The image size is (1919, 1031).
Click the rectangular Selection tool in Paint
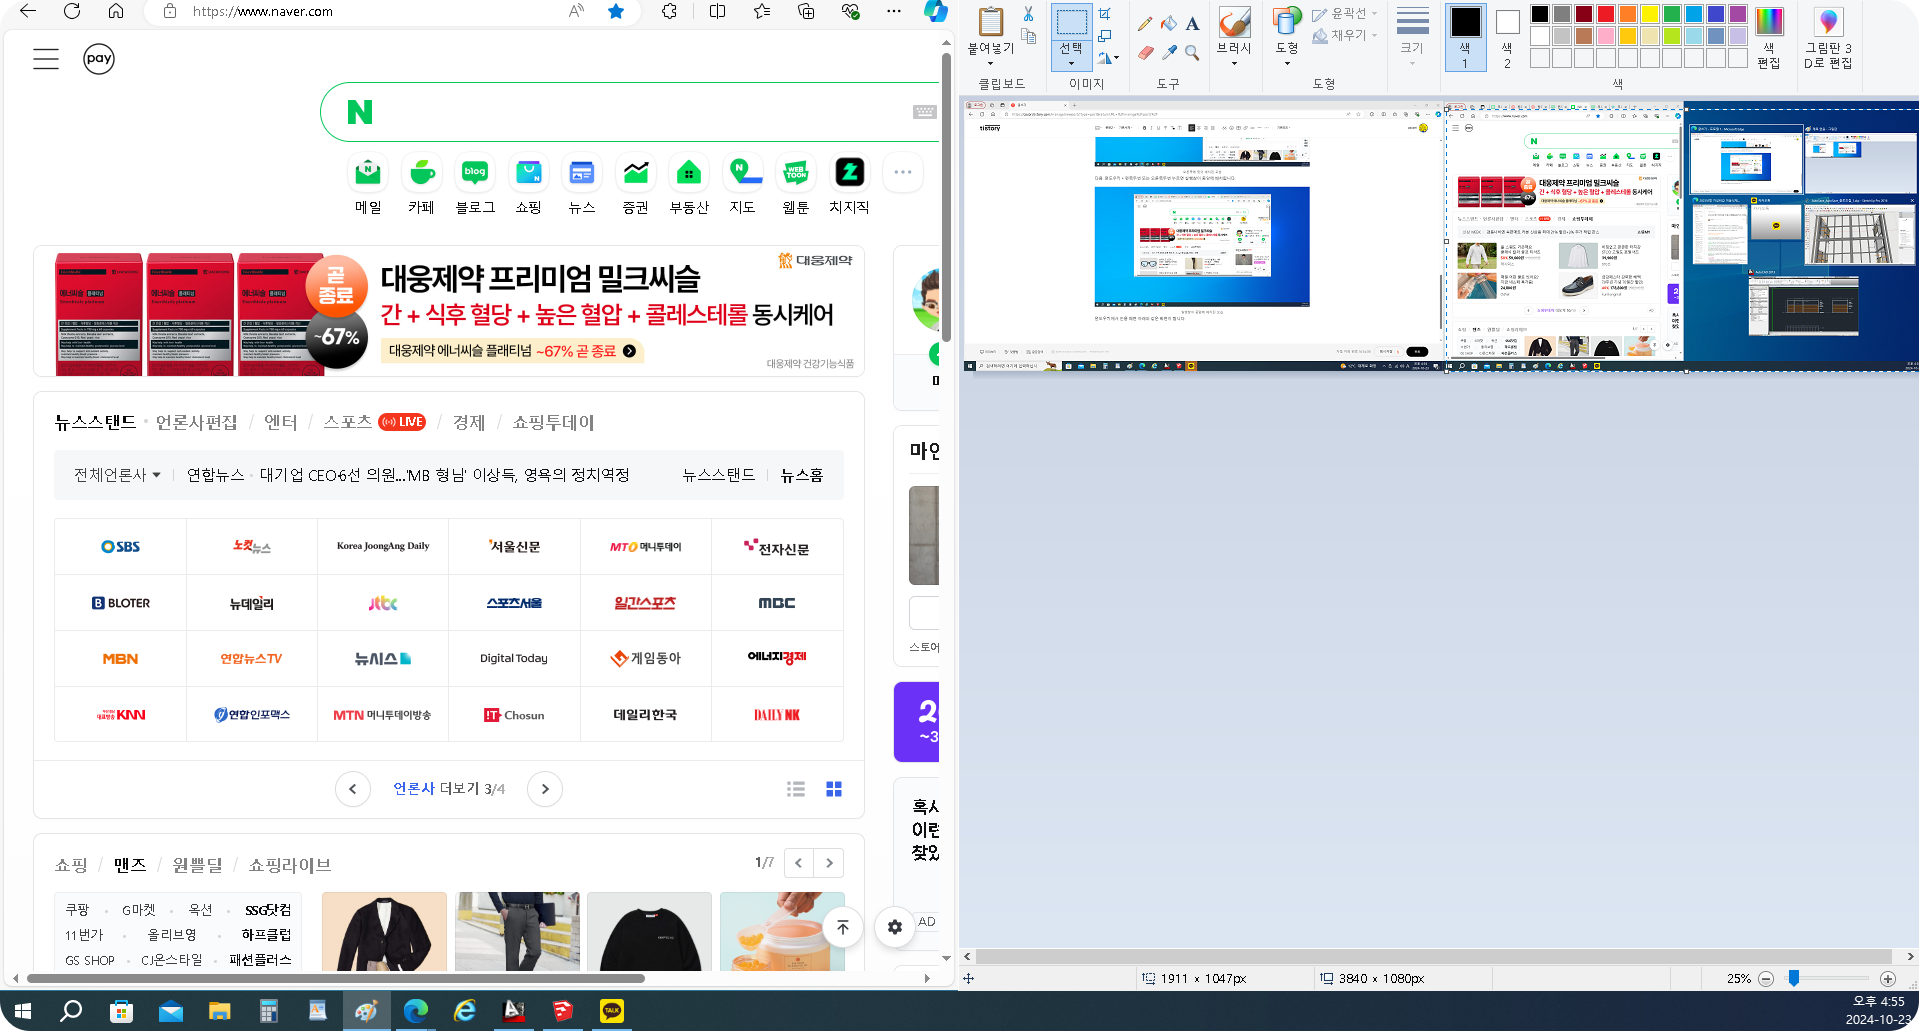pyautogui.click(x=1071, y=23)
